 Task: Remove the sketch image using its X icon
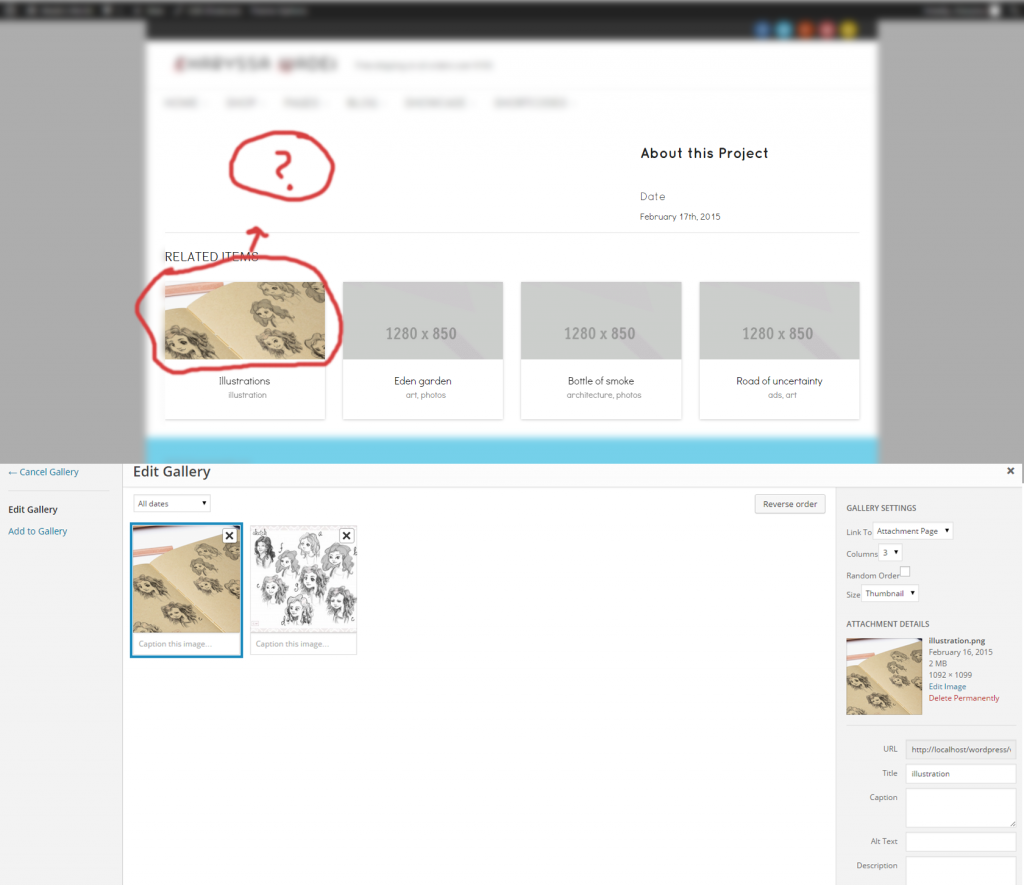[346, 536]
